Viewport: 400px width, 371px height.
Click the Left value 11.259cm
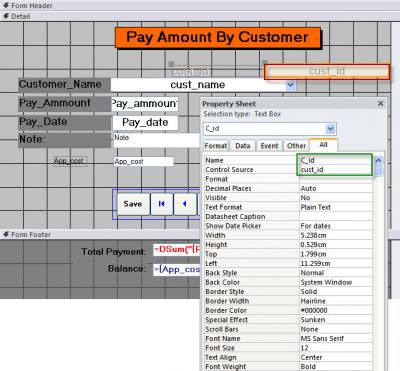click(335, 263)
